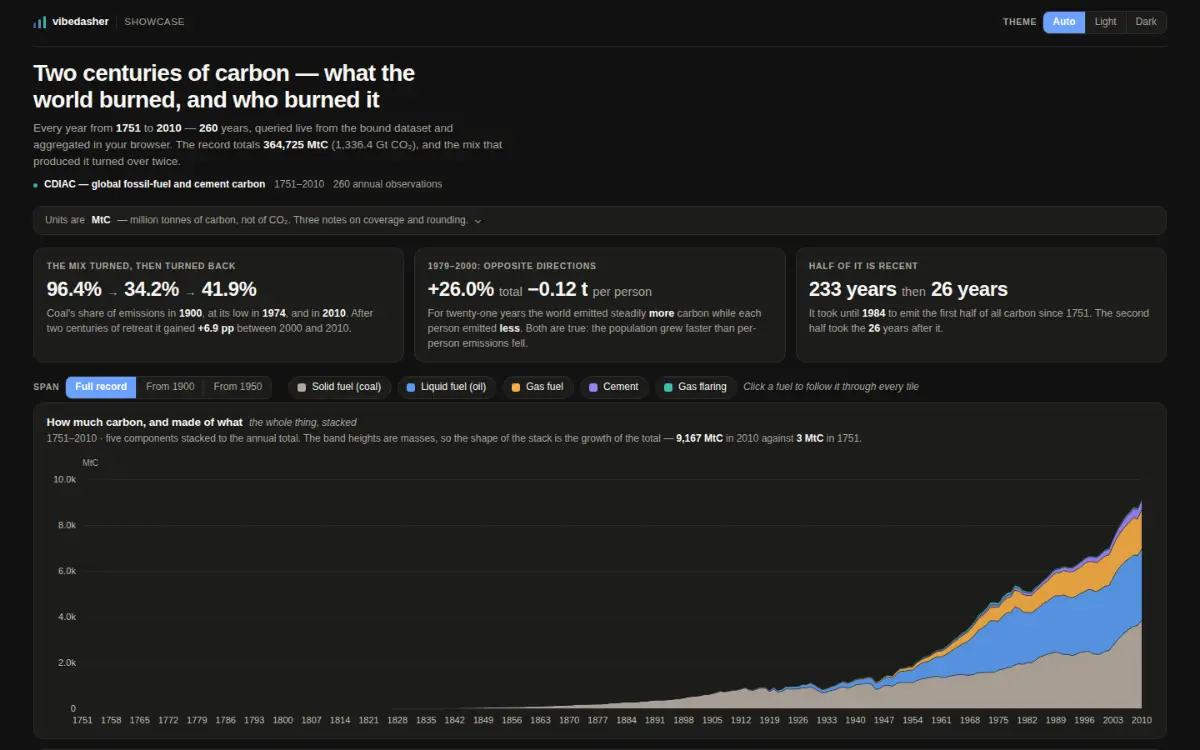
Task: Click the MtC axis unit label
Action: 90,463
